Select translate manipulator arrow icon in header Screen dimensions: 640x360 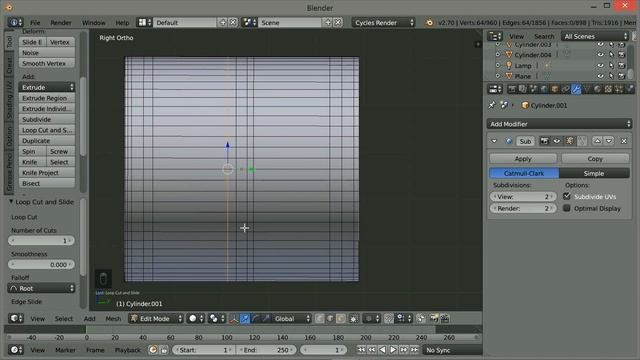[x=244, y=318]
